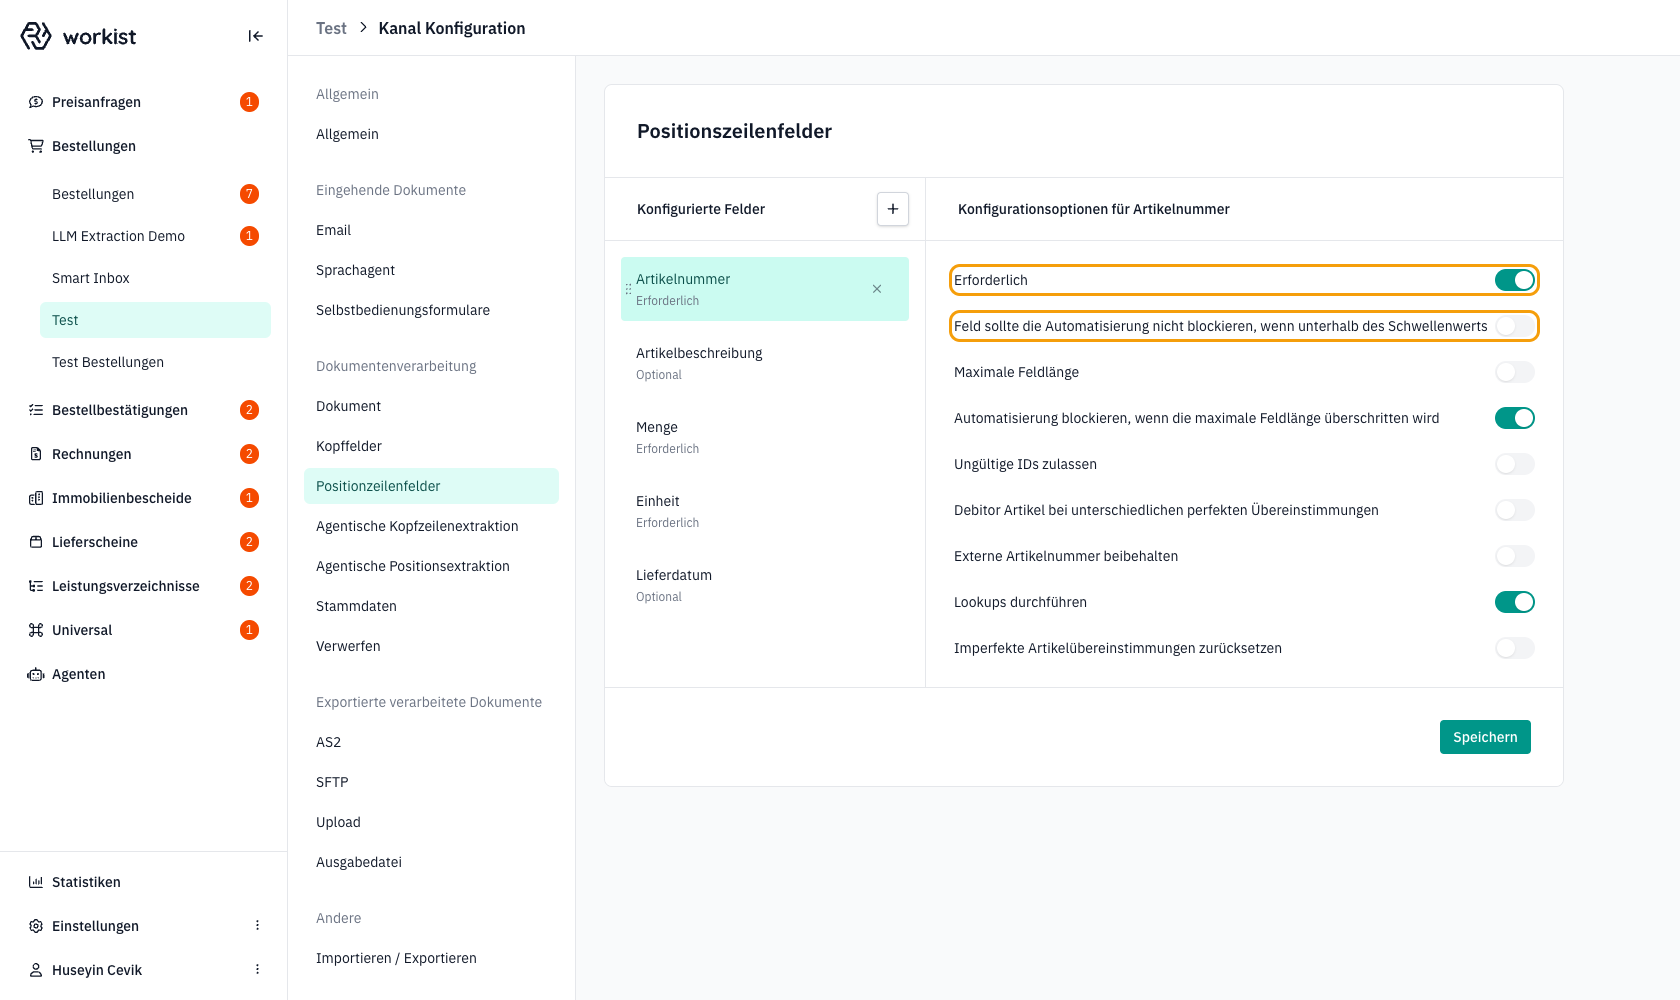Click the breadcrumb chevron after Test

363,28
